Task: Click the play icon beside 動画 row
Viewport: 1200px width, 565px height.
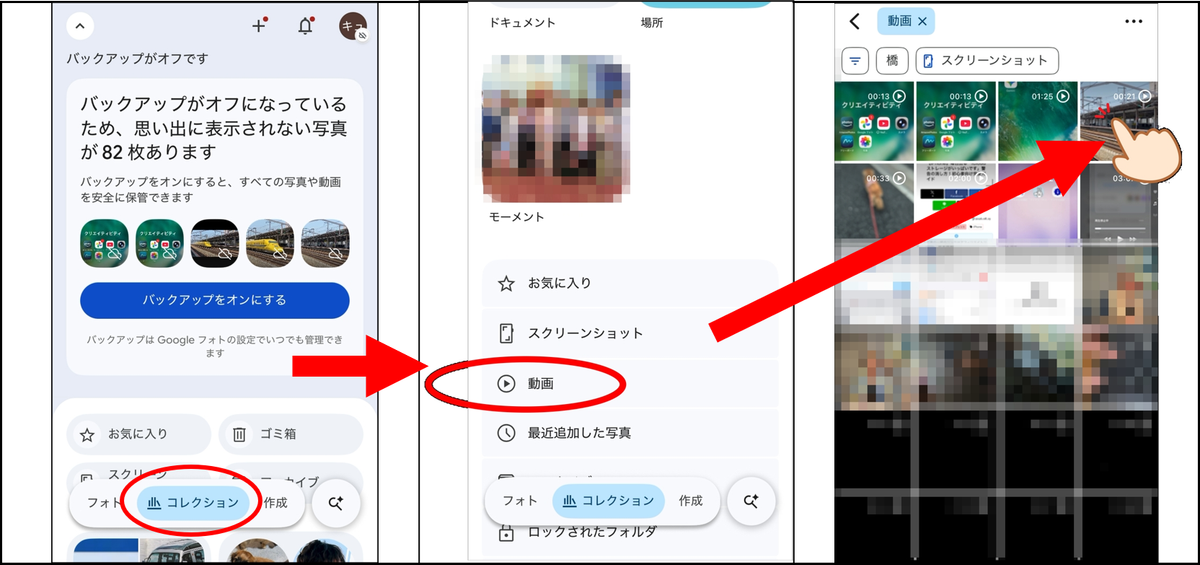Action: pos(506,383)
